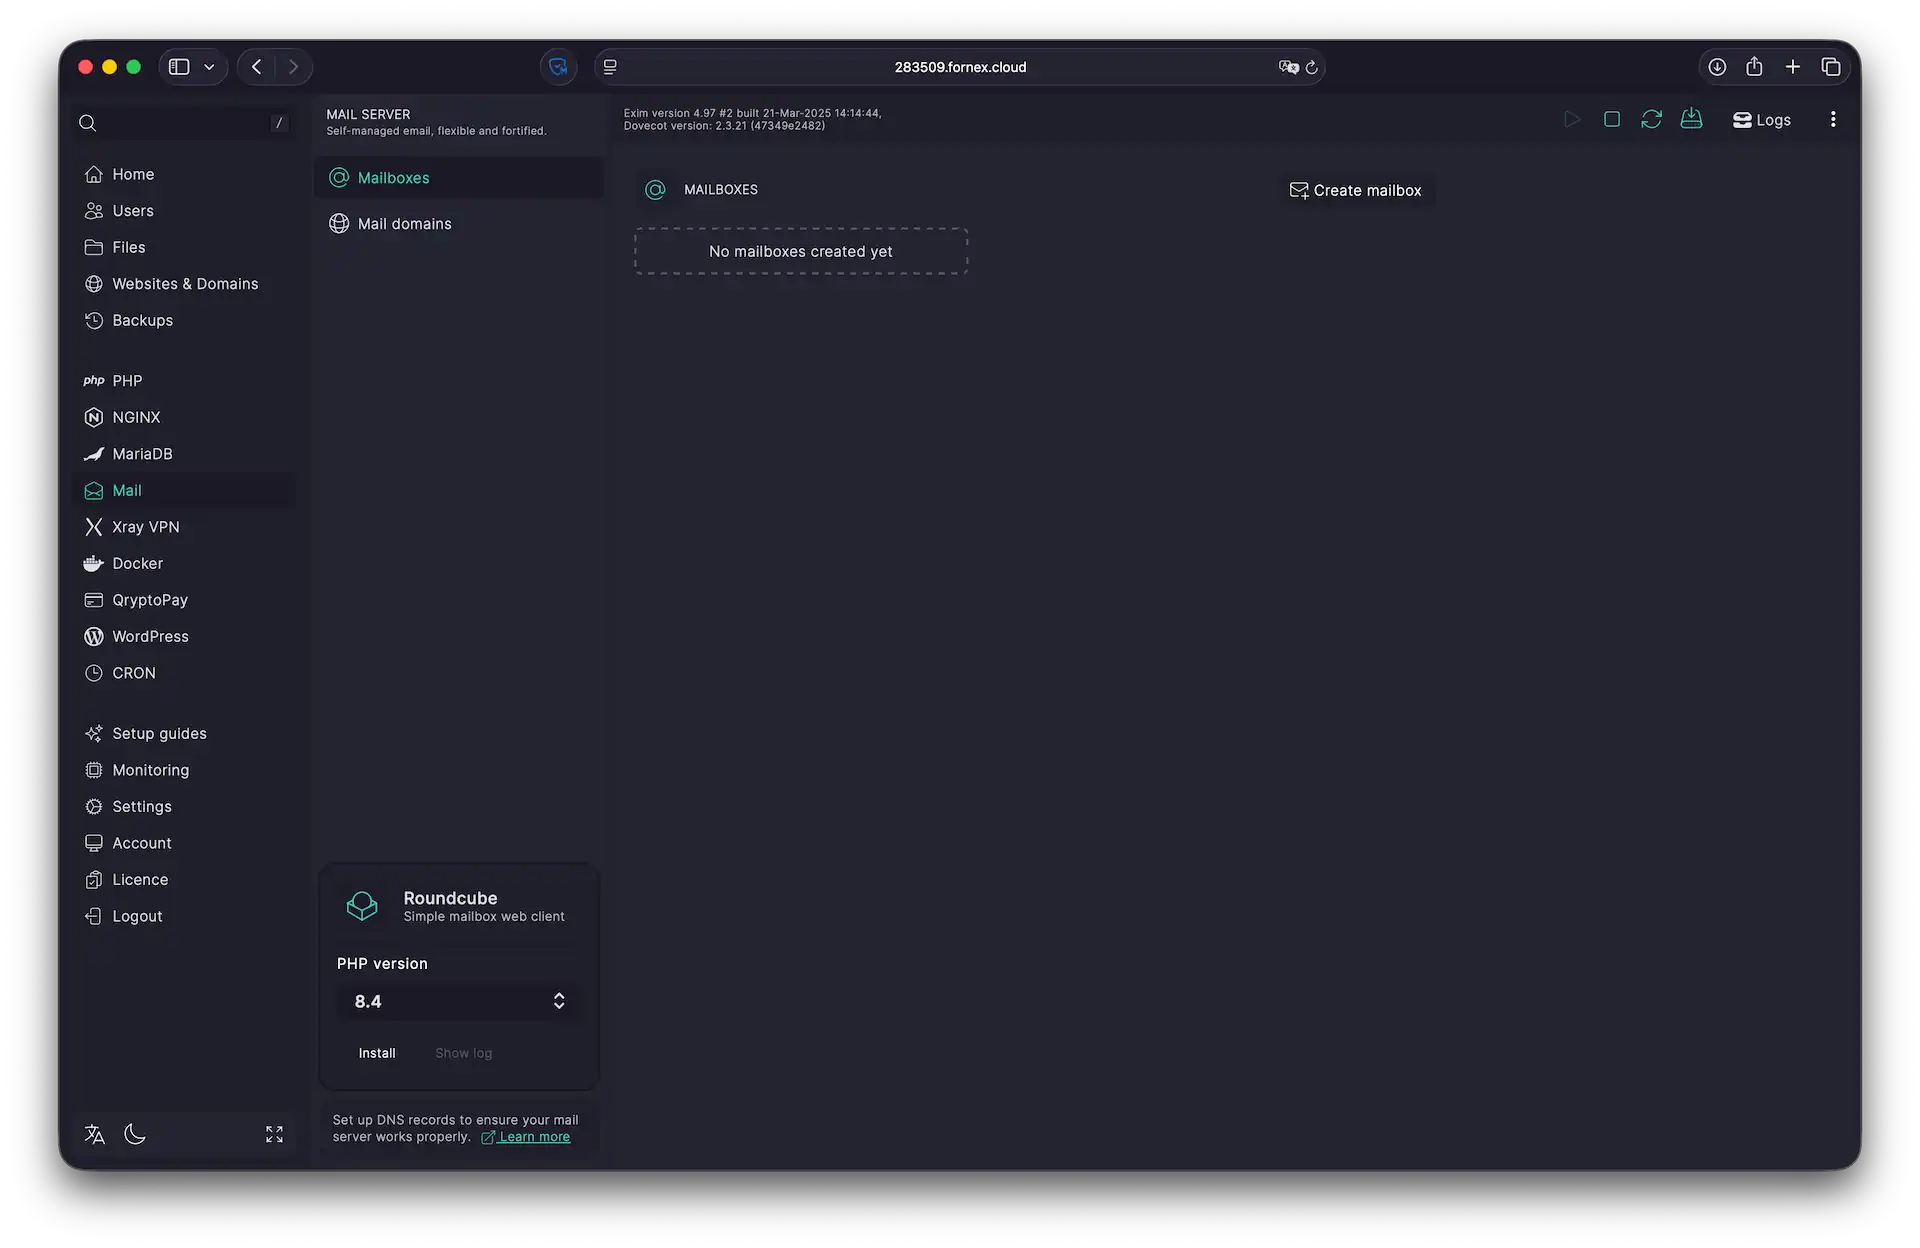The width and height of the screenshot is (1920, 1248).
Task: Select the Mailboxes tab
Action: click(393, 177)
